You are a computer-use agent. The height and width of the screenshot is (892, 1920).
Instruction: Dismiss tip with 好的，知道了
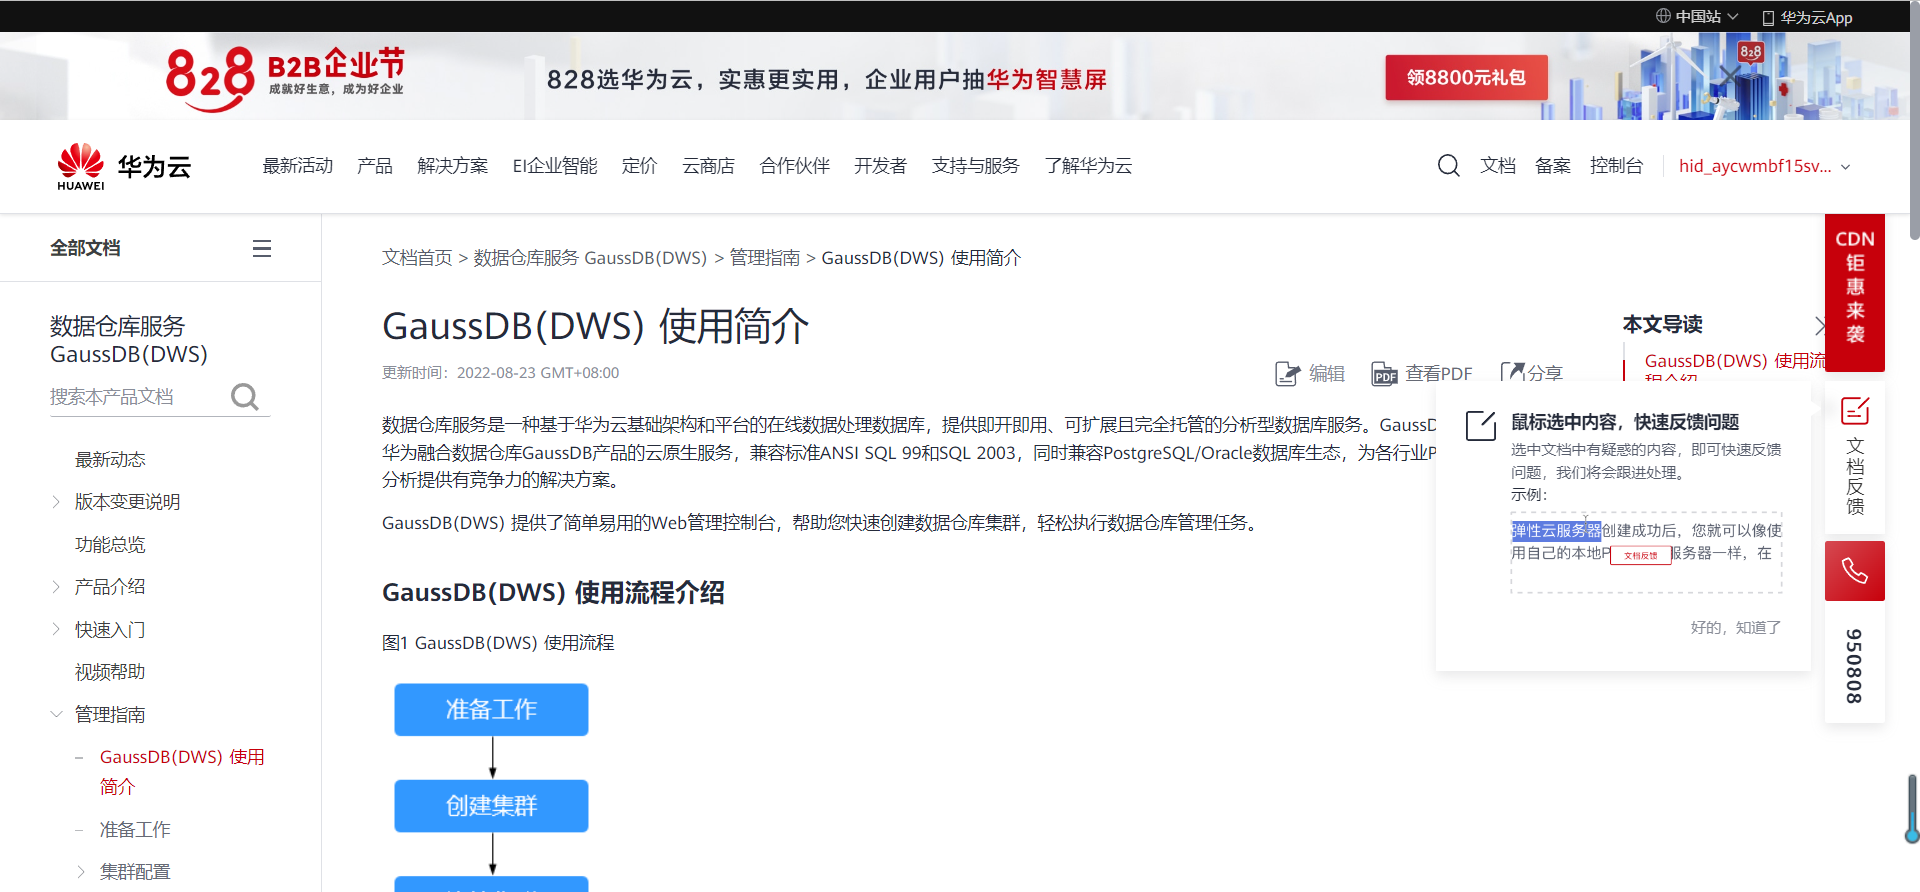[1735, 627]
